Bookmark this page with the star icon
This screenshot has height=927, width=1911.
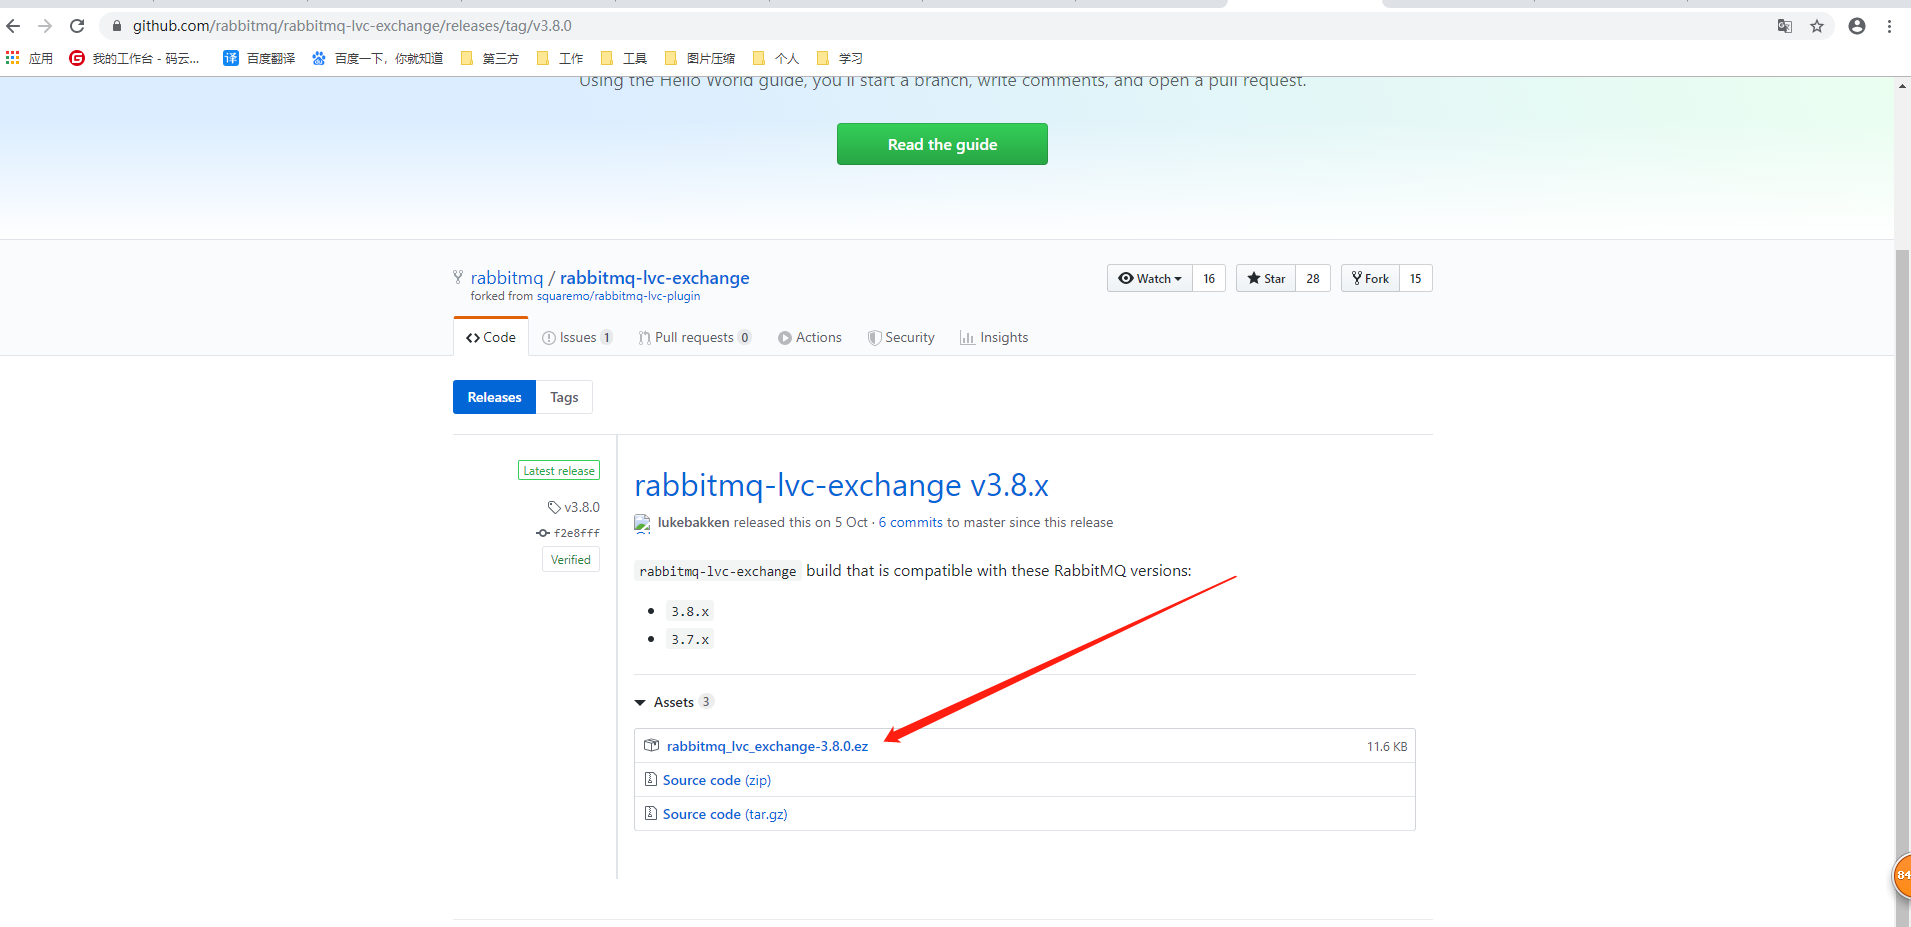click(x=1817, y=26)
